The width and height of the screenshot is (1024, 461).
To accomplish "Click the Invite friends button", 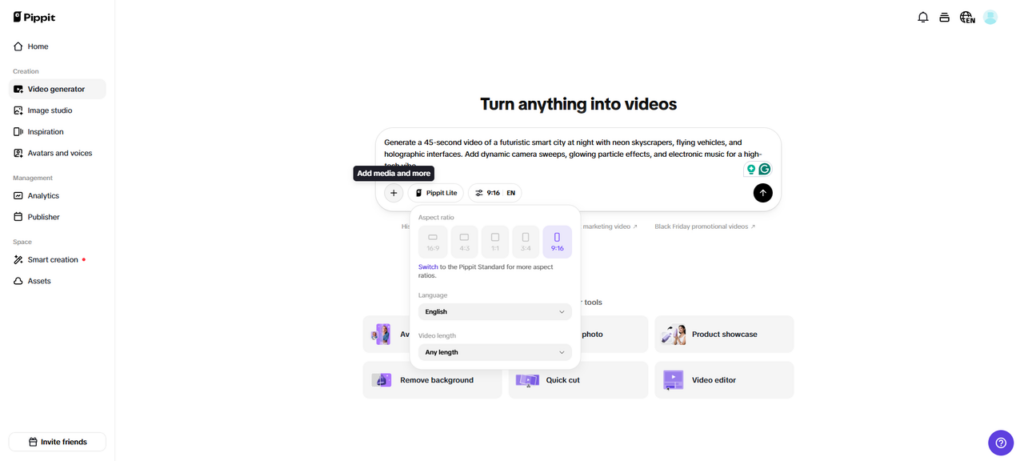I will [57, 442].
